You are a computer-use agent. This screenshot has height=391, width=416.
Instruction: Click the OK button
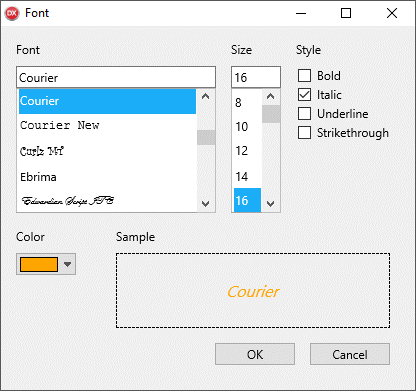(255, 354)
